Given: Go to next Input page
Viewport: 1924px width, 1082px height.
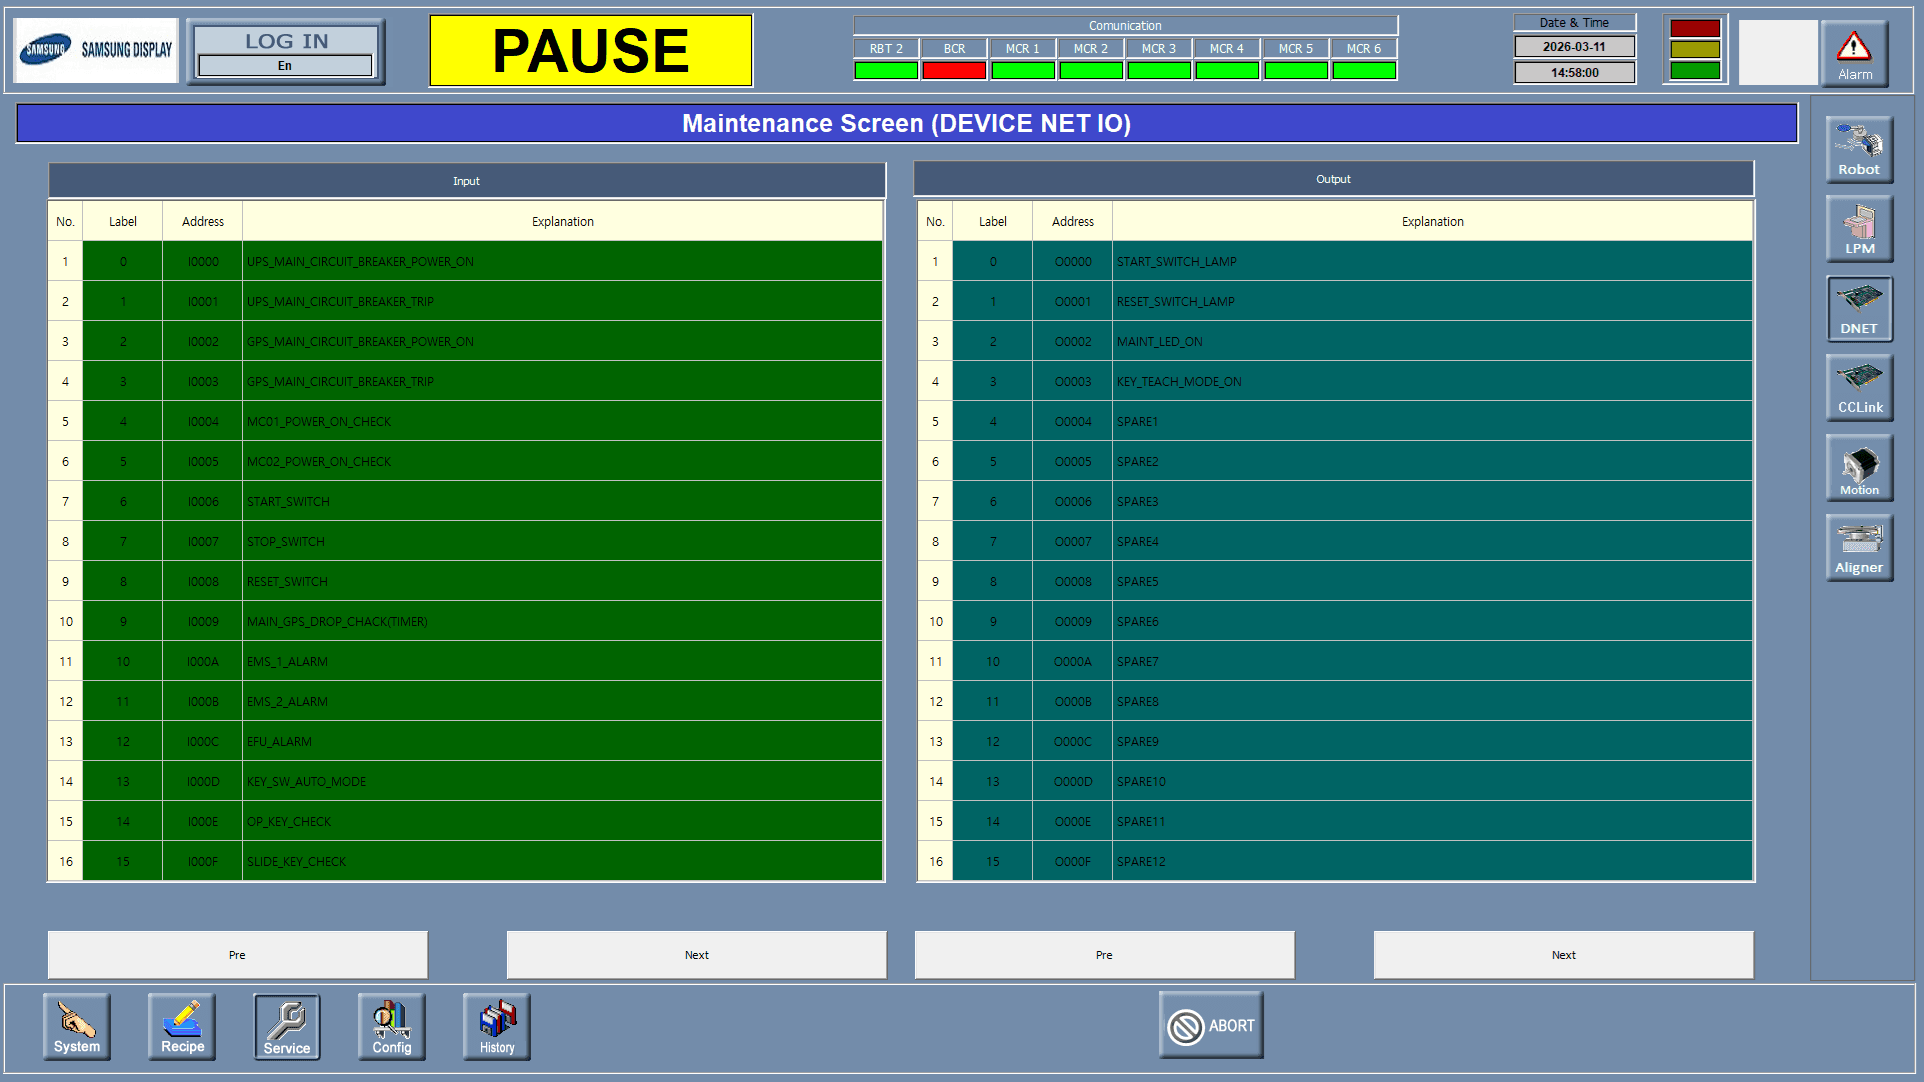Looking at the screenshot, I should (696, 955).
